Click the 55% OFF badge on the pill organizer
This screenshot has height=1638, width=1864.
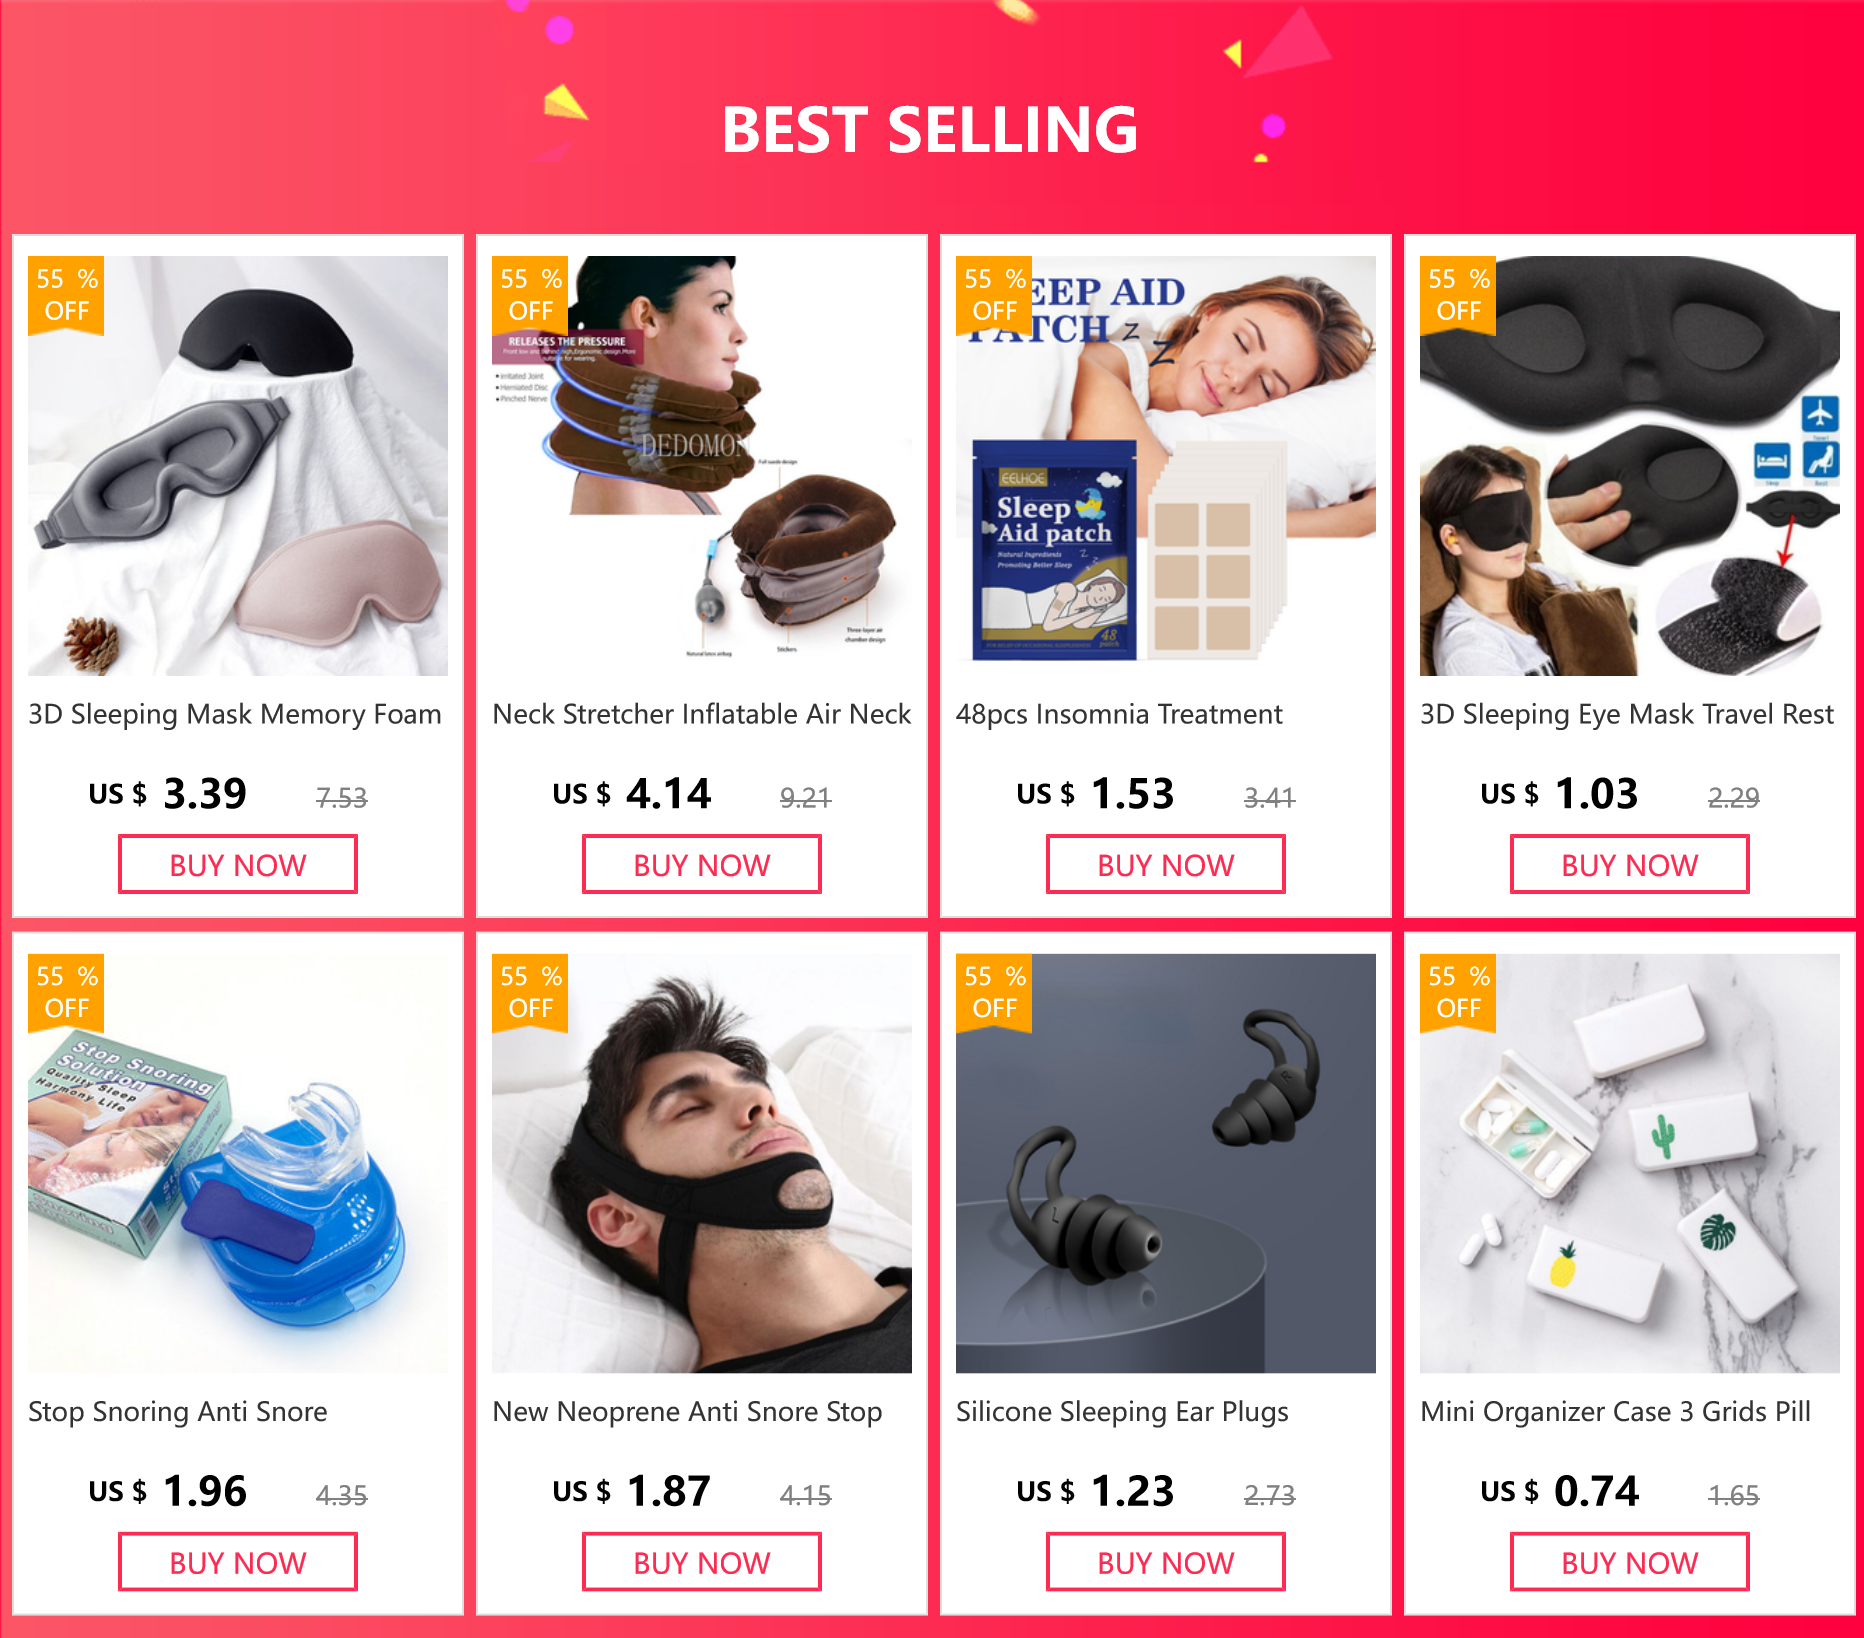pyautogui.click(x=1458, y=991)
